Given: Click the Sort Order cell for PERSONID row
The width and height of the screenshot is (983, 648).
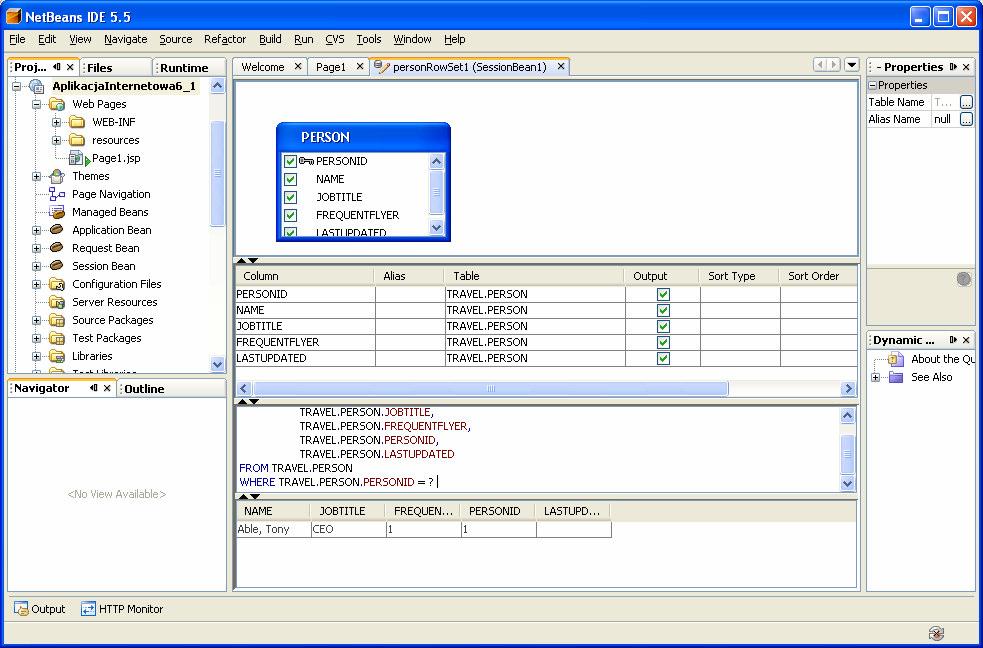Looking at the screenshot, I should (x=819, y=295).
